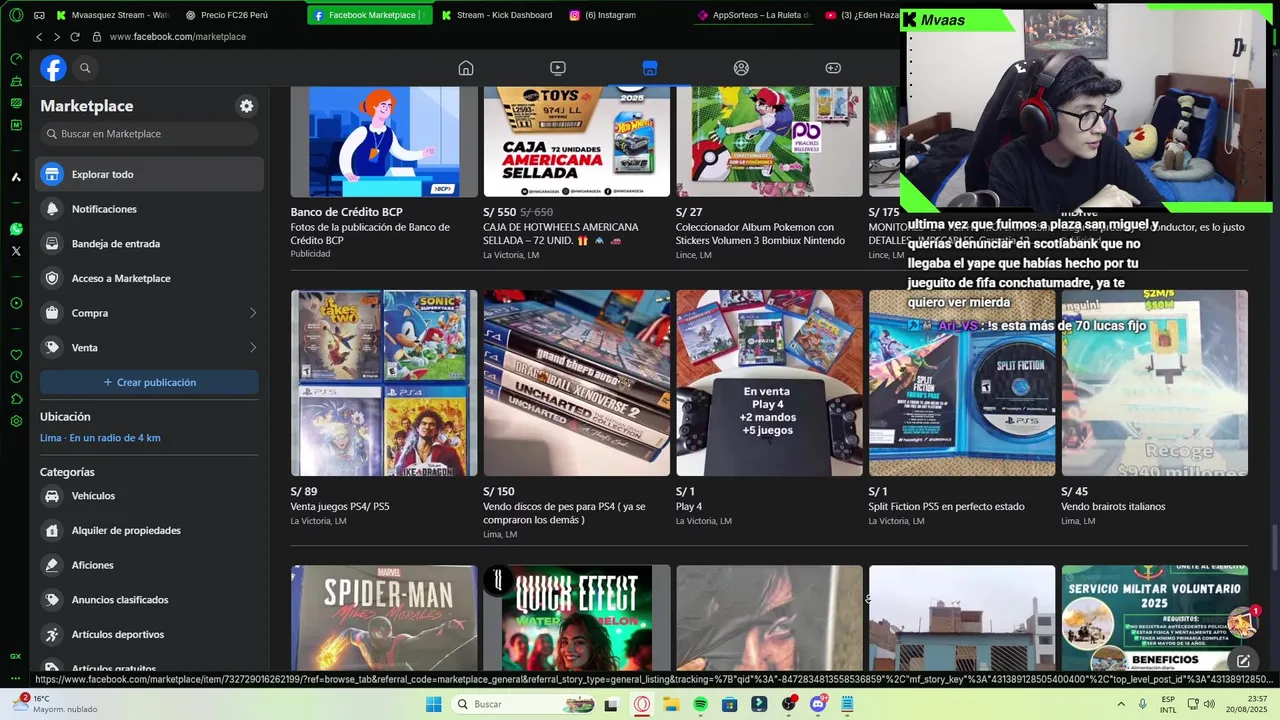Change location: Lima · En un radio de 4 km

click(x=100, y=438)
